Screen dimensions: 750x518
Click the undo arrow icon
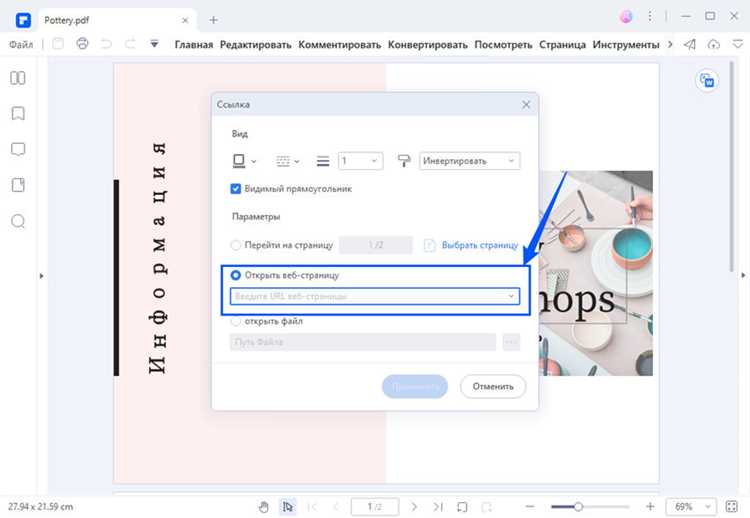pyautogui.click(x=106, y=44)
